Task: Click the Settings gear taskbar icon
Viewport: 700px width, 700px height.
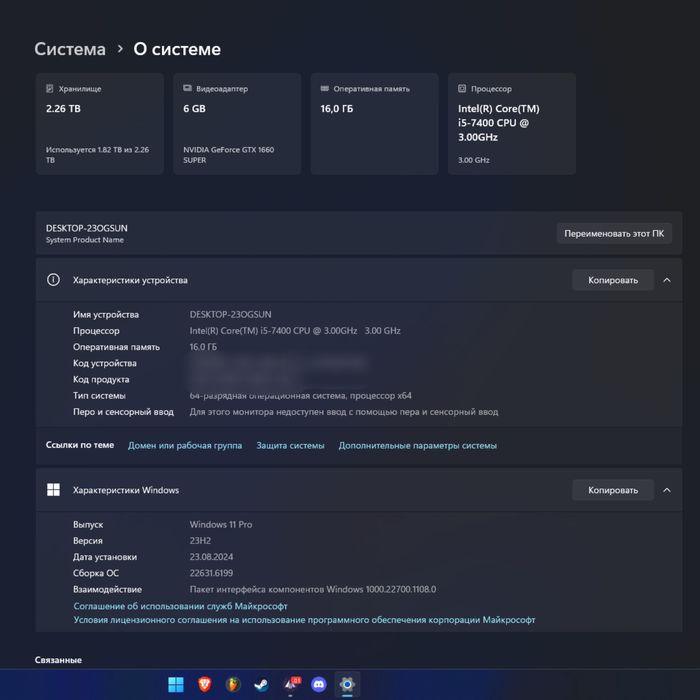Action: (347, 684)
